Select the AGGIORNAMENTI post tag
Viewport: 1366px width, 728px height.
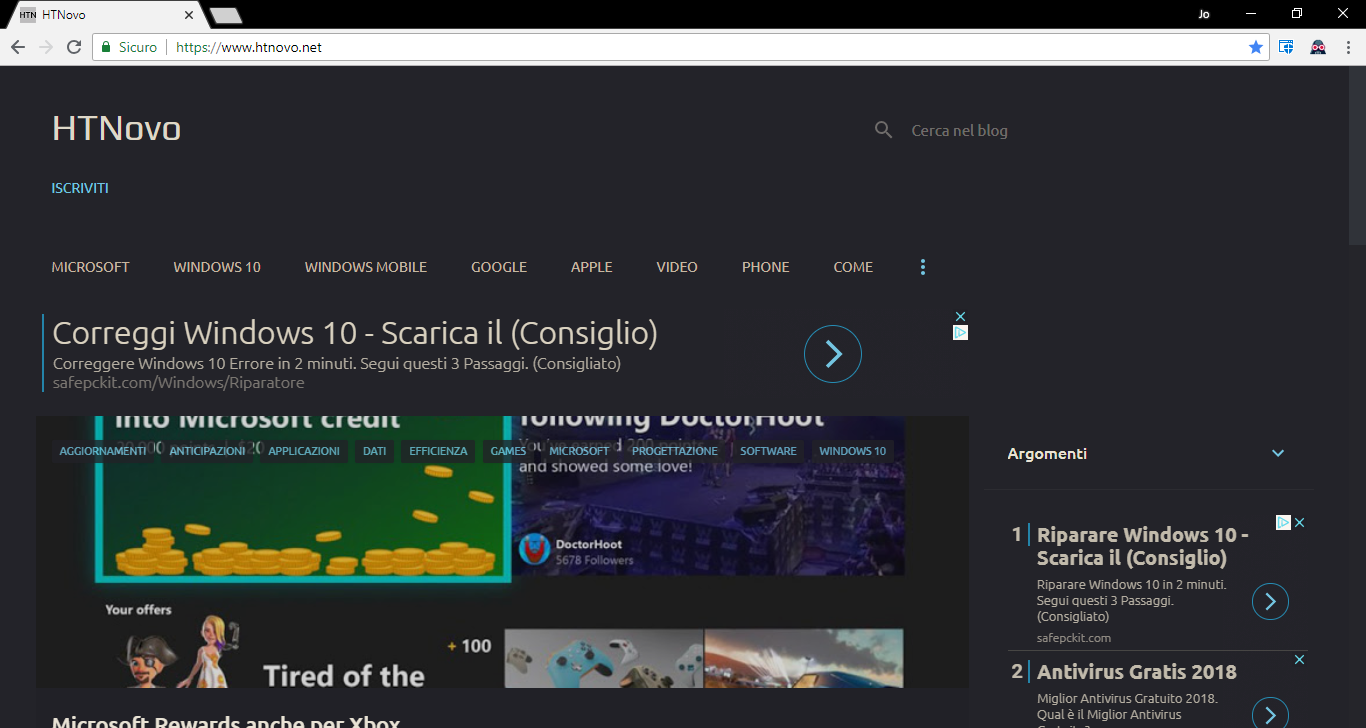click(x=103, y=451)
